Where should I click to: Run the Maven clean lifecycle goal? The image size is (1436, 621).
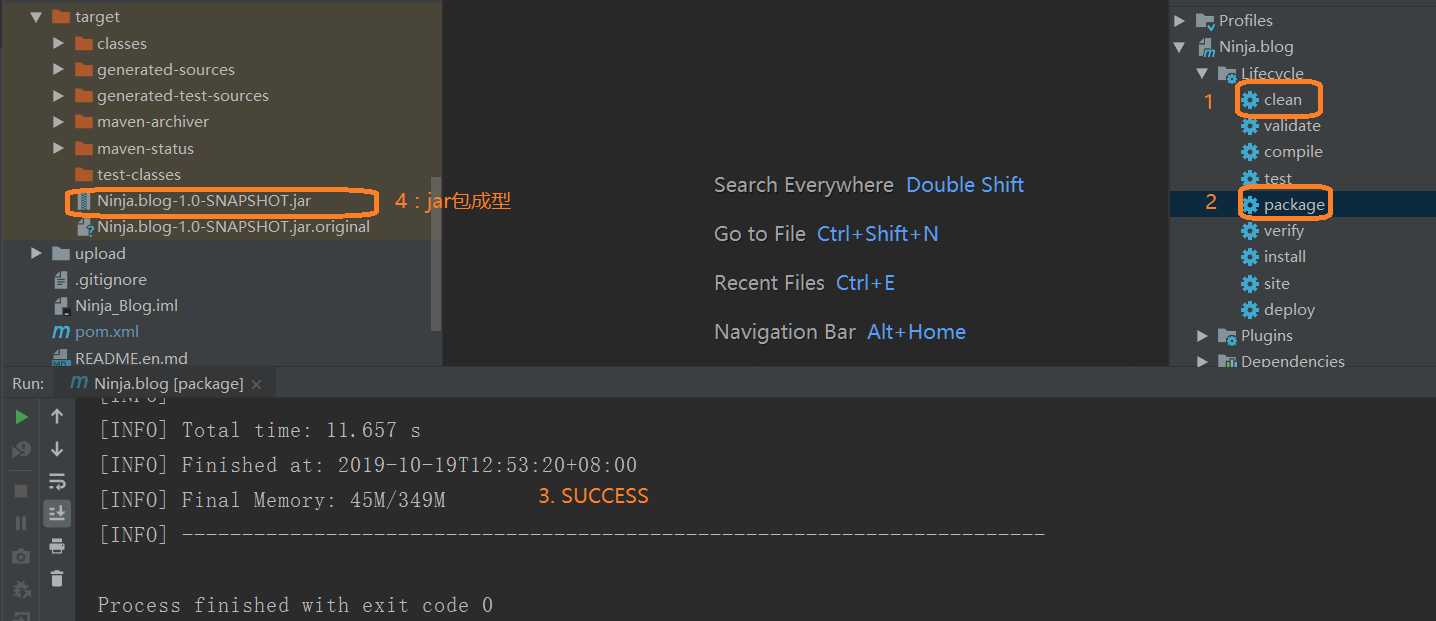tap(1282, 100)
